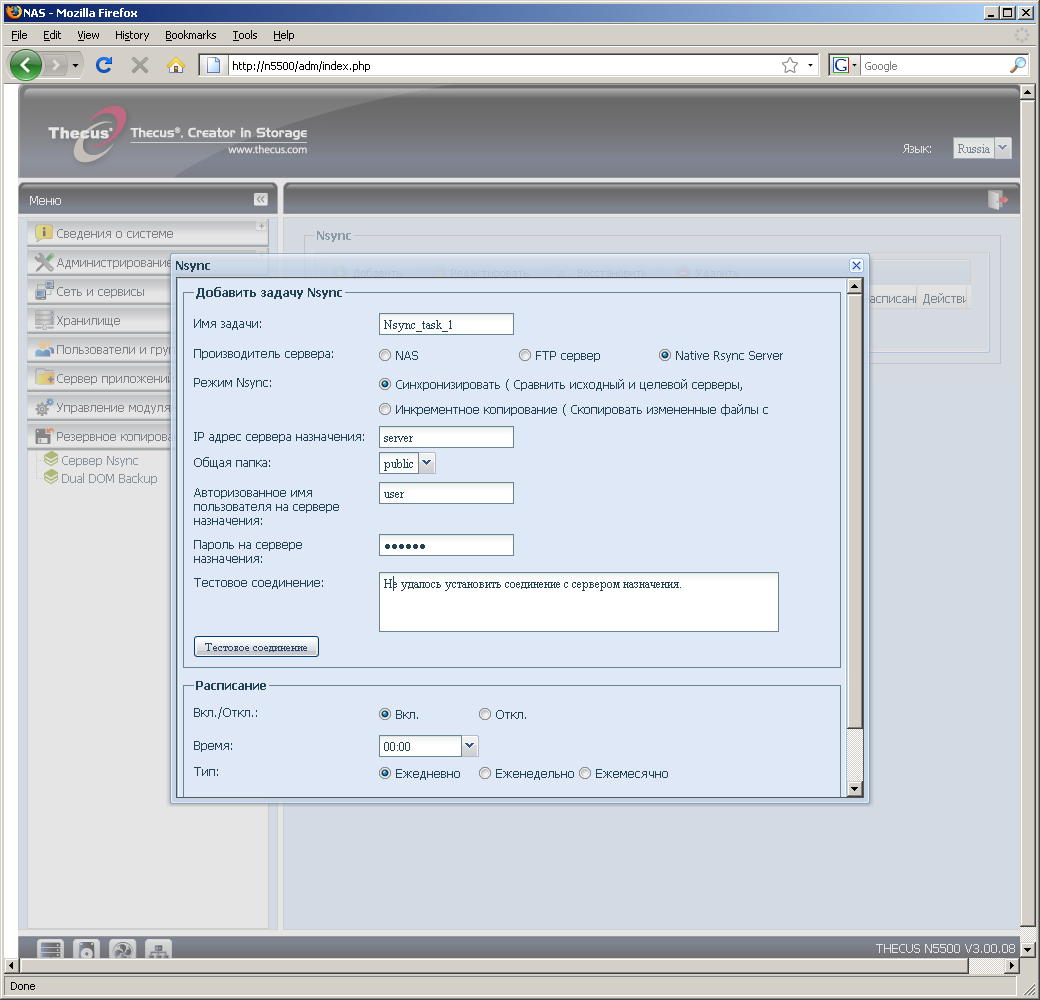Image resolution: width=1040 pixels, height=1000 pixels.
Task: Collapse the Меню sidebar with the double-arrow icon
Action: pos(260,200)
